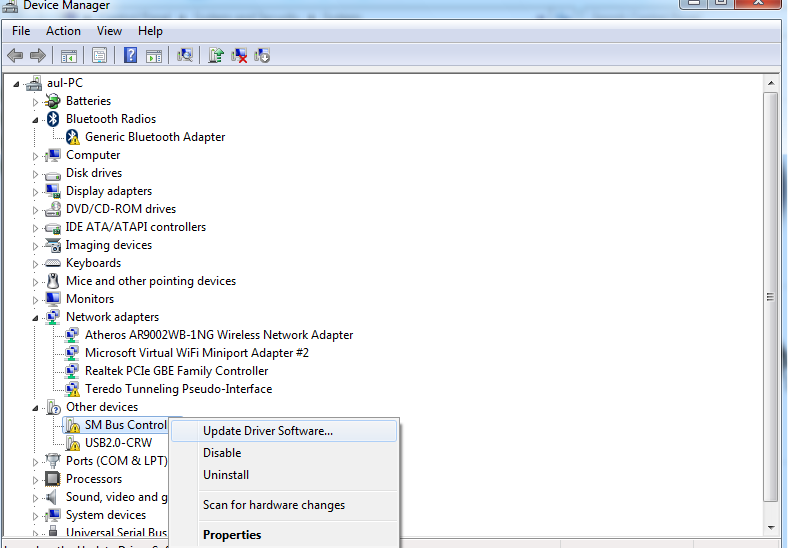Click the Bluetooth Radios icon
This screenshot has width=788, height=548.
53,119
